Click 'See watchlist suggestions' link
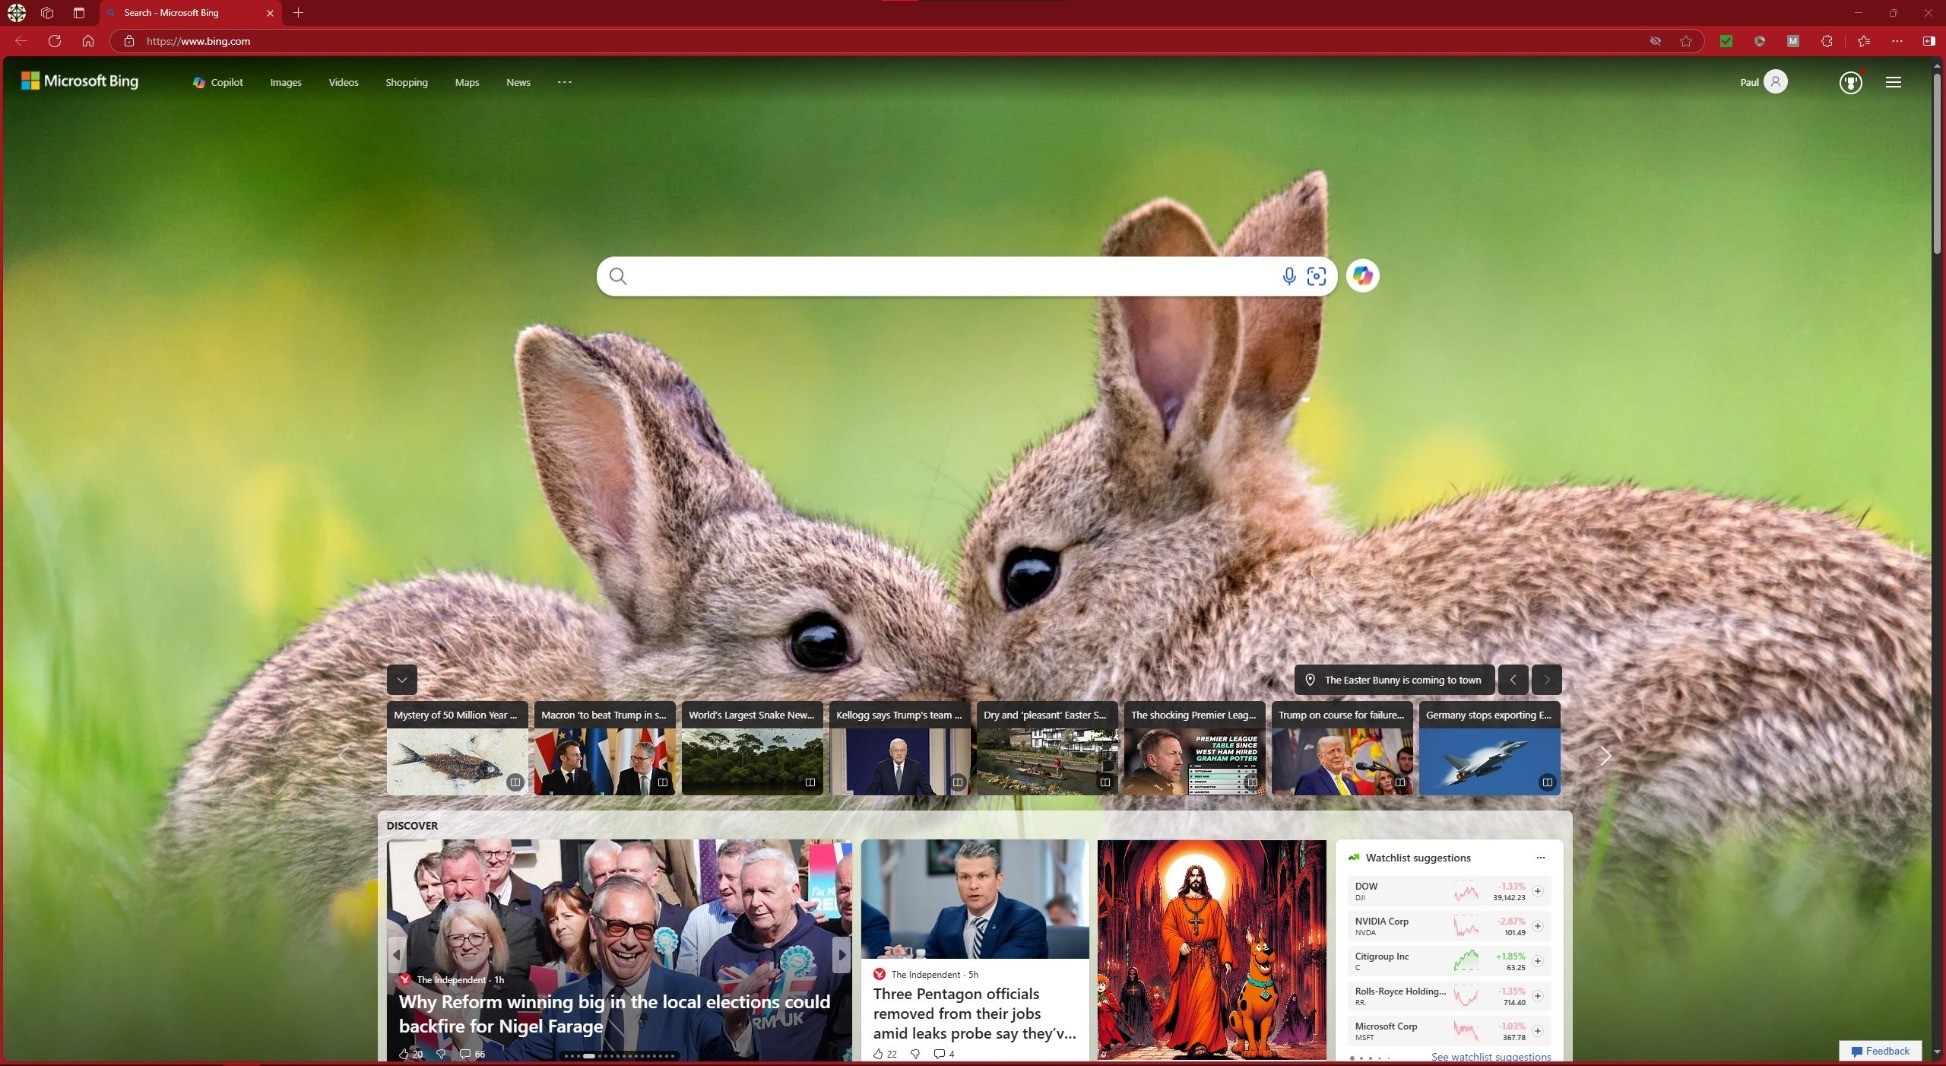The height and width of the screenshot is (1066, 1946). [x=1491, y=1056]
